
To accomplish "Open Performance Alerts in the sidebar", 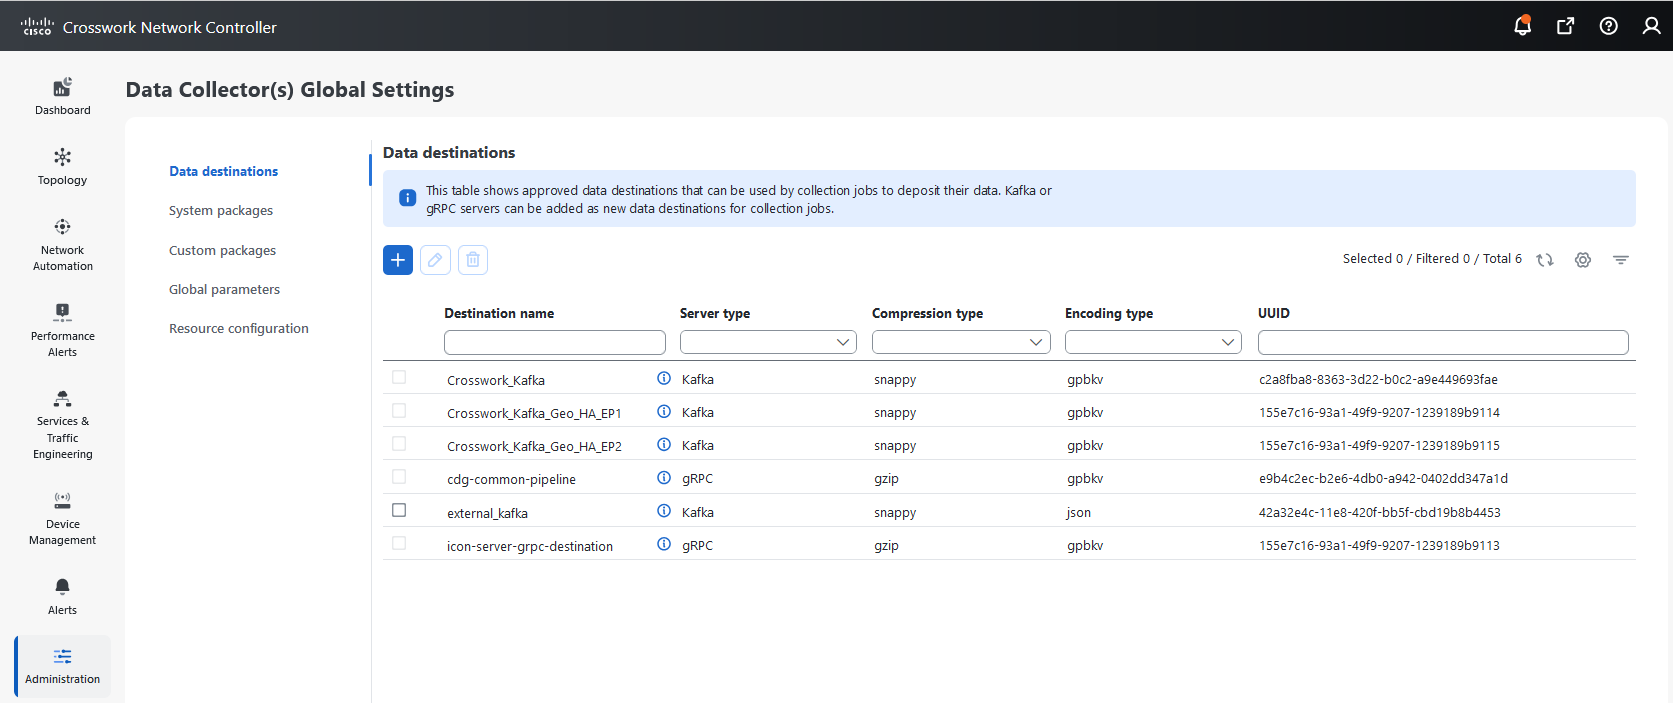I will point(62,330).
